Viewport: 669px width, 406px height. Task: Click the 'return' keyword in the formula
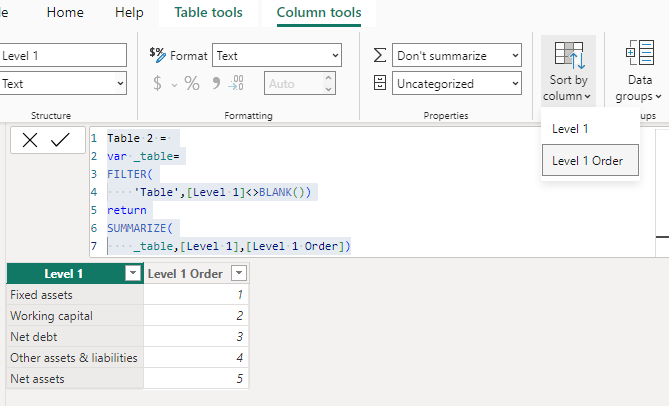point(127,210)
